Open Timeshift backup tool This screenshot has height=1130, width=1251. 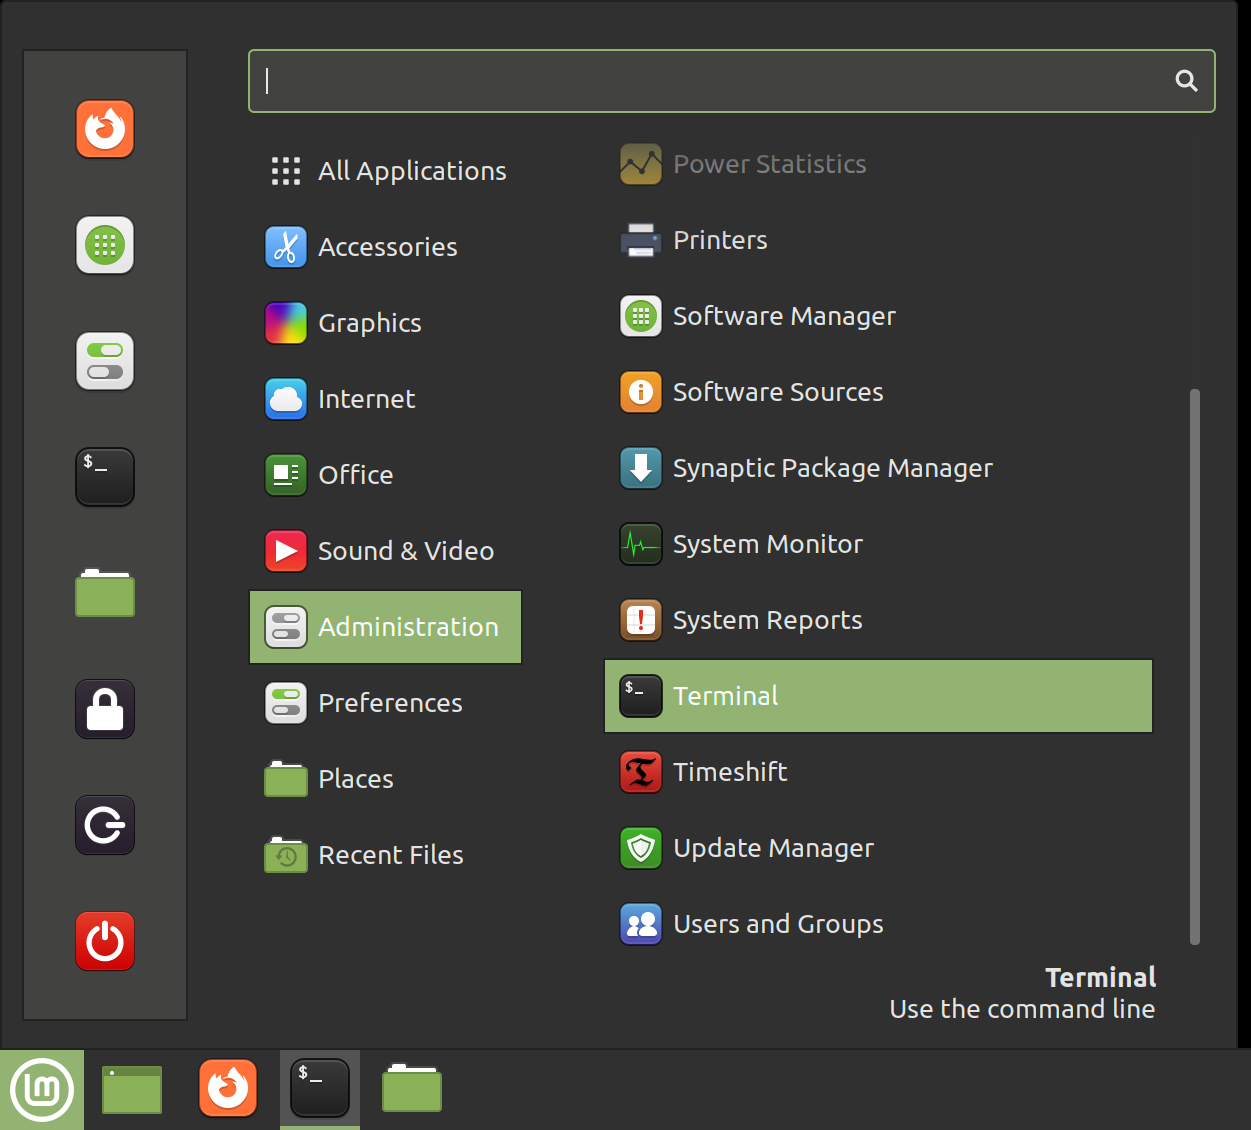tap(879, 772)
